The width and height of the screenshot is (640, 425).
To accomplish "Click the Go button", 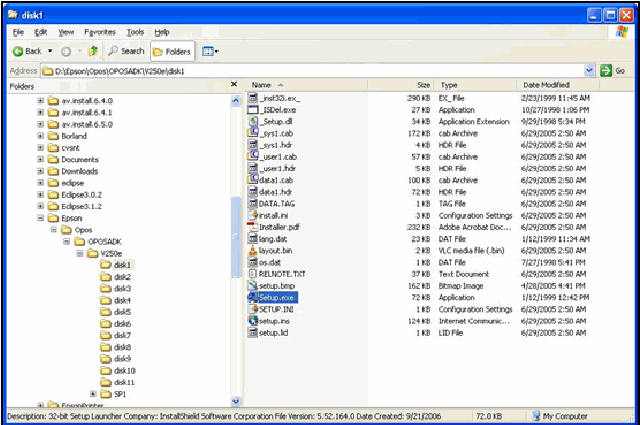I will point(612,71).
